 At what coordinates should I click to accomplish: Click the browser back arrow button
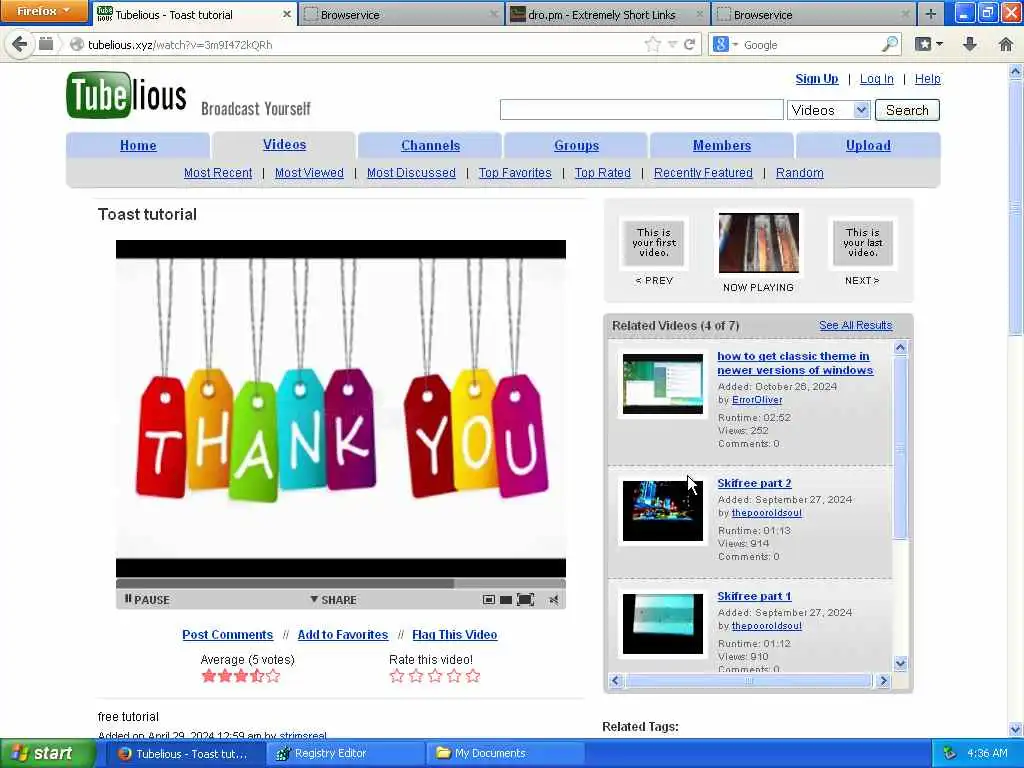pos(19,44)
